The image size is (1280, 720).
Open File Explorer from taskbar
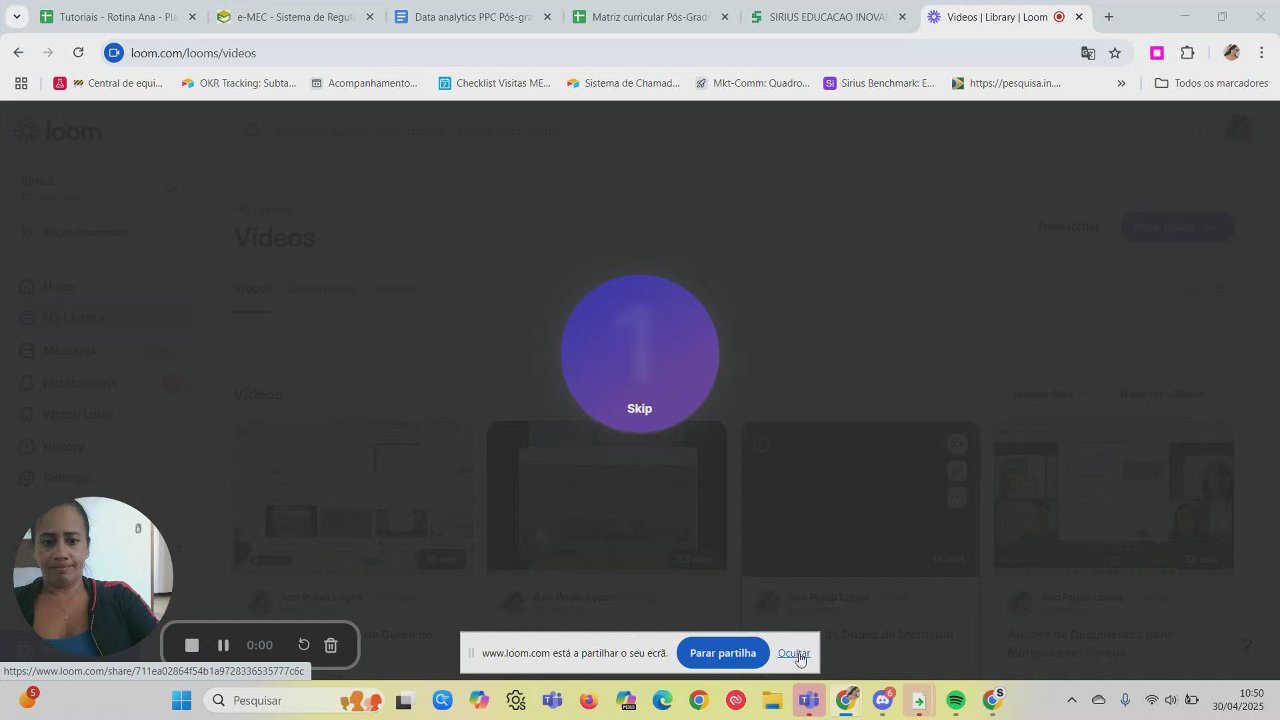(772, 700)
